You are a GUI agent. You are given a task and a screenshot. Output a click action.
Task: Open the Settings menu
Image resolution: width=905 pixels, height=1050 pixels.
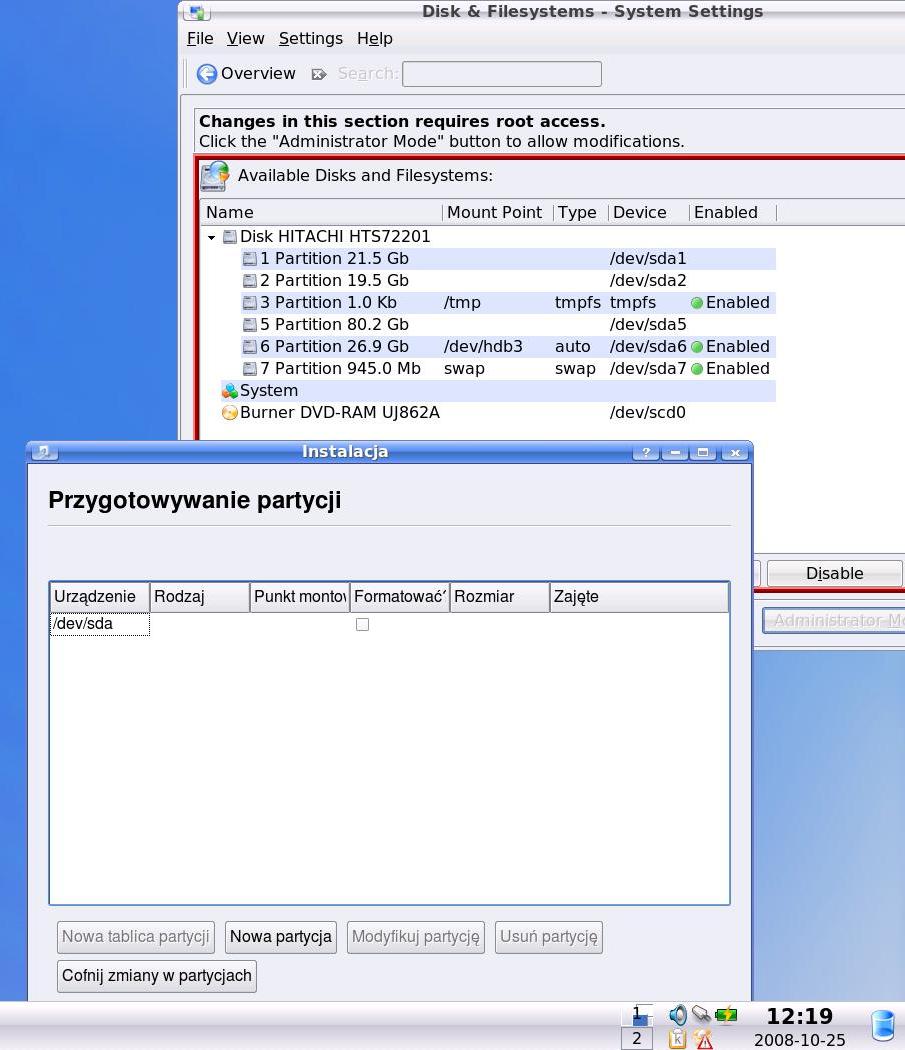point(310,38)
